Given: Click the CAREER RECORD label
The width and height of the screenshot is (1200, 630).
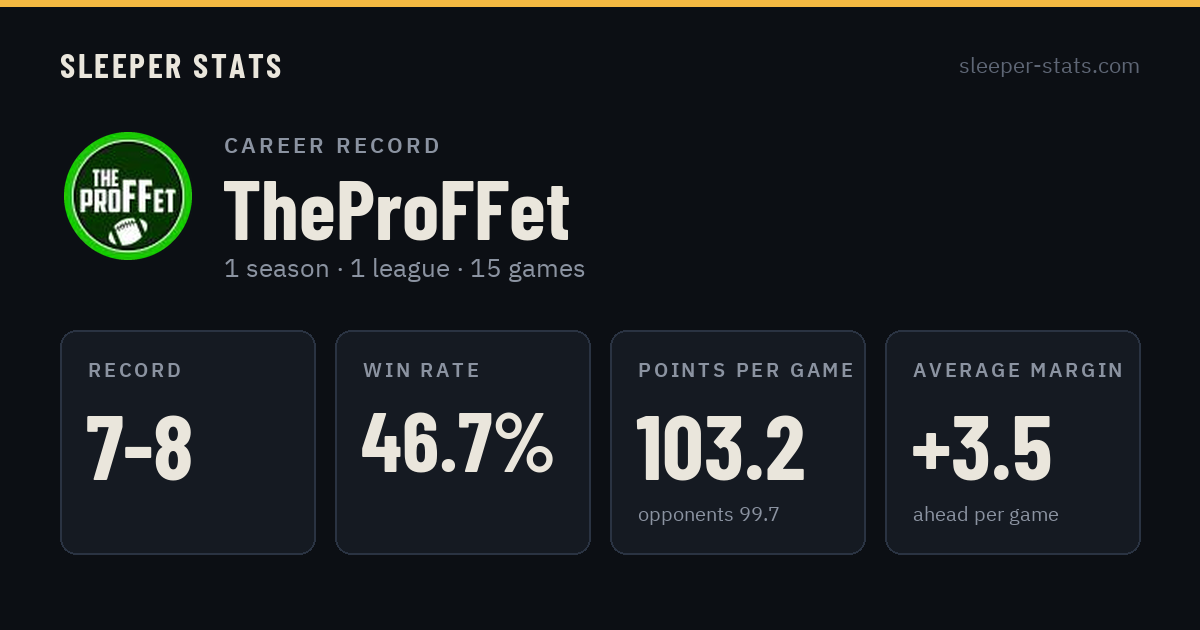Looking at the screenshot, I should [x=332, y=146].
